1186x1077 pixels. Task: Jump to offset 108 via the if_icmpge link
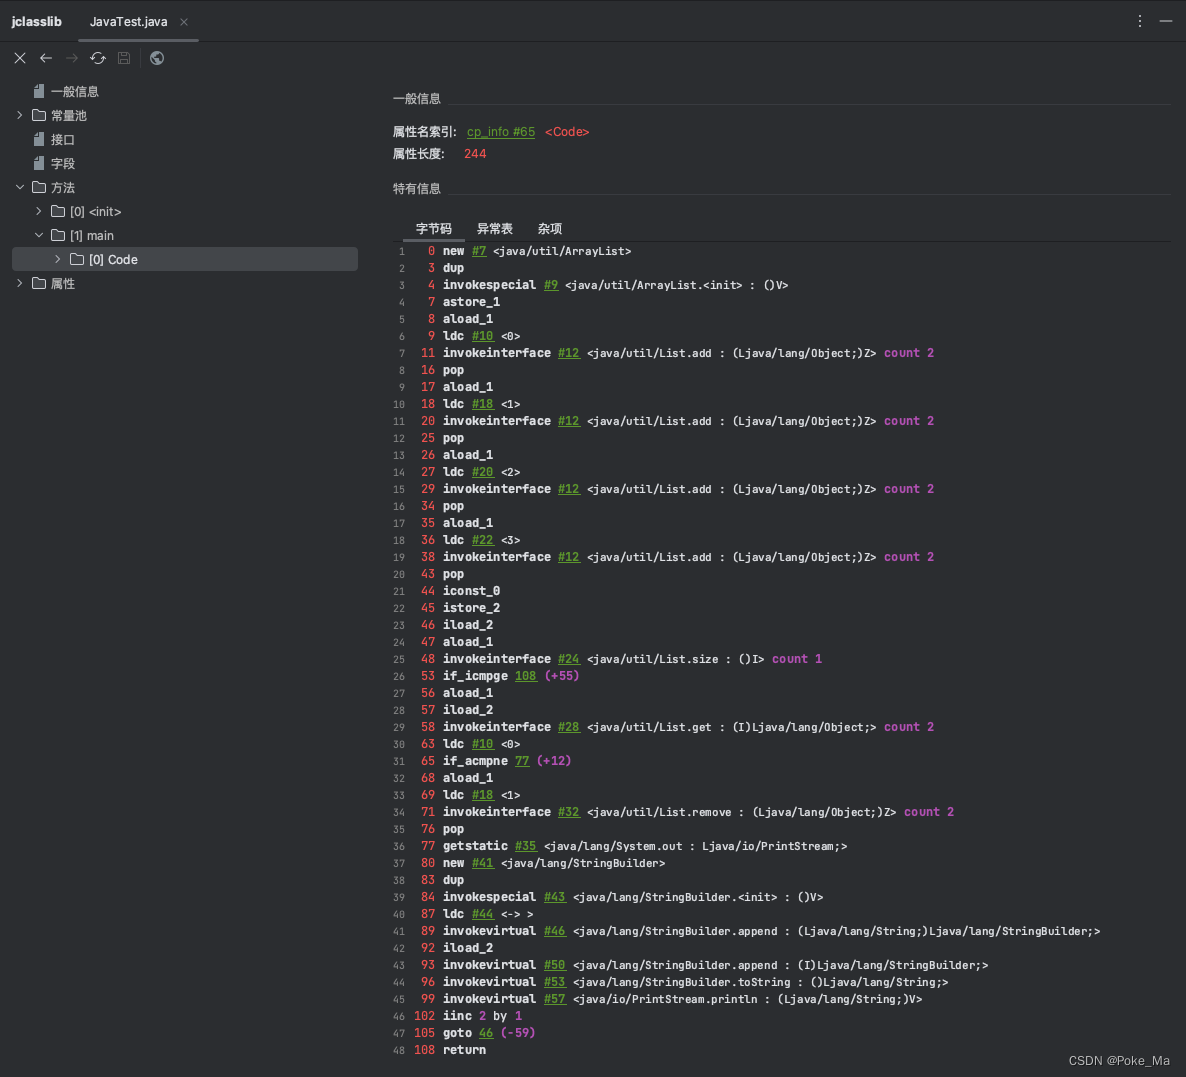click(x=526, y=675)
